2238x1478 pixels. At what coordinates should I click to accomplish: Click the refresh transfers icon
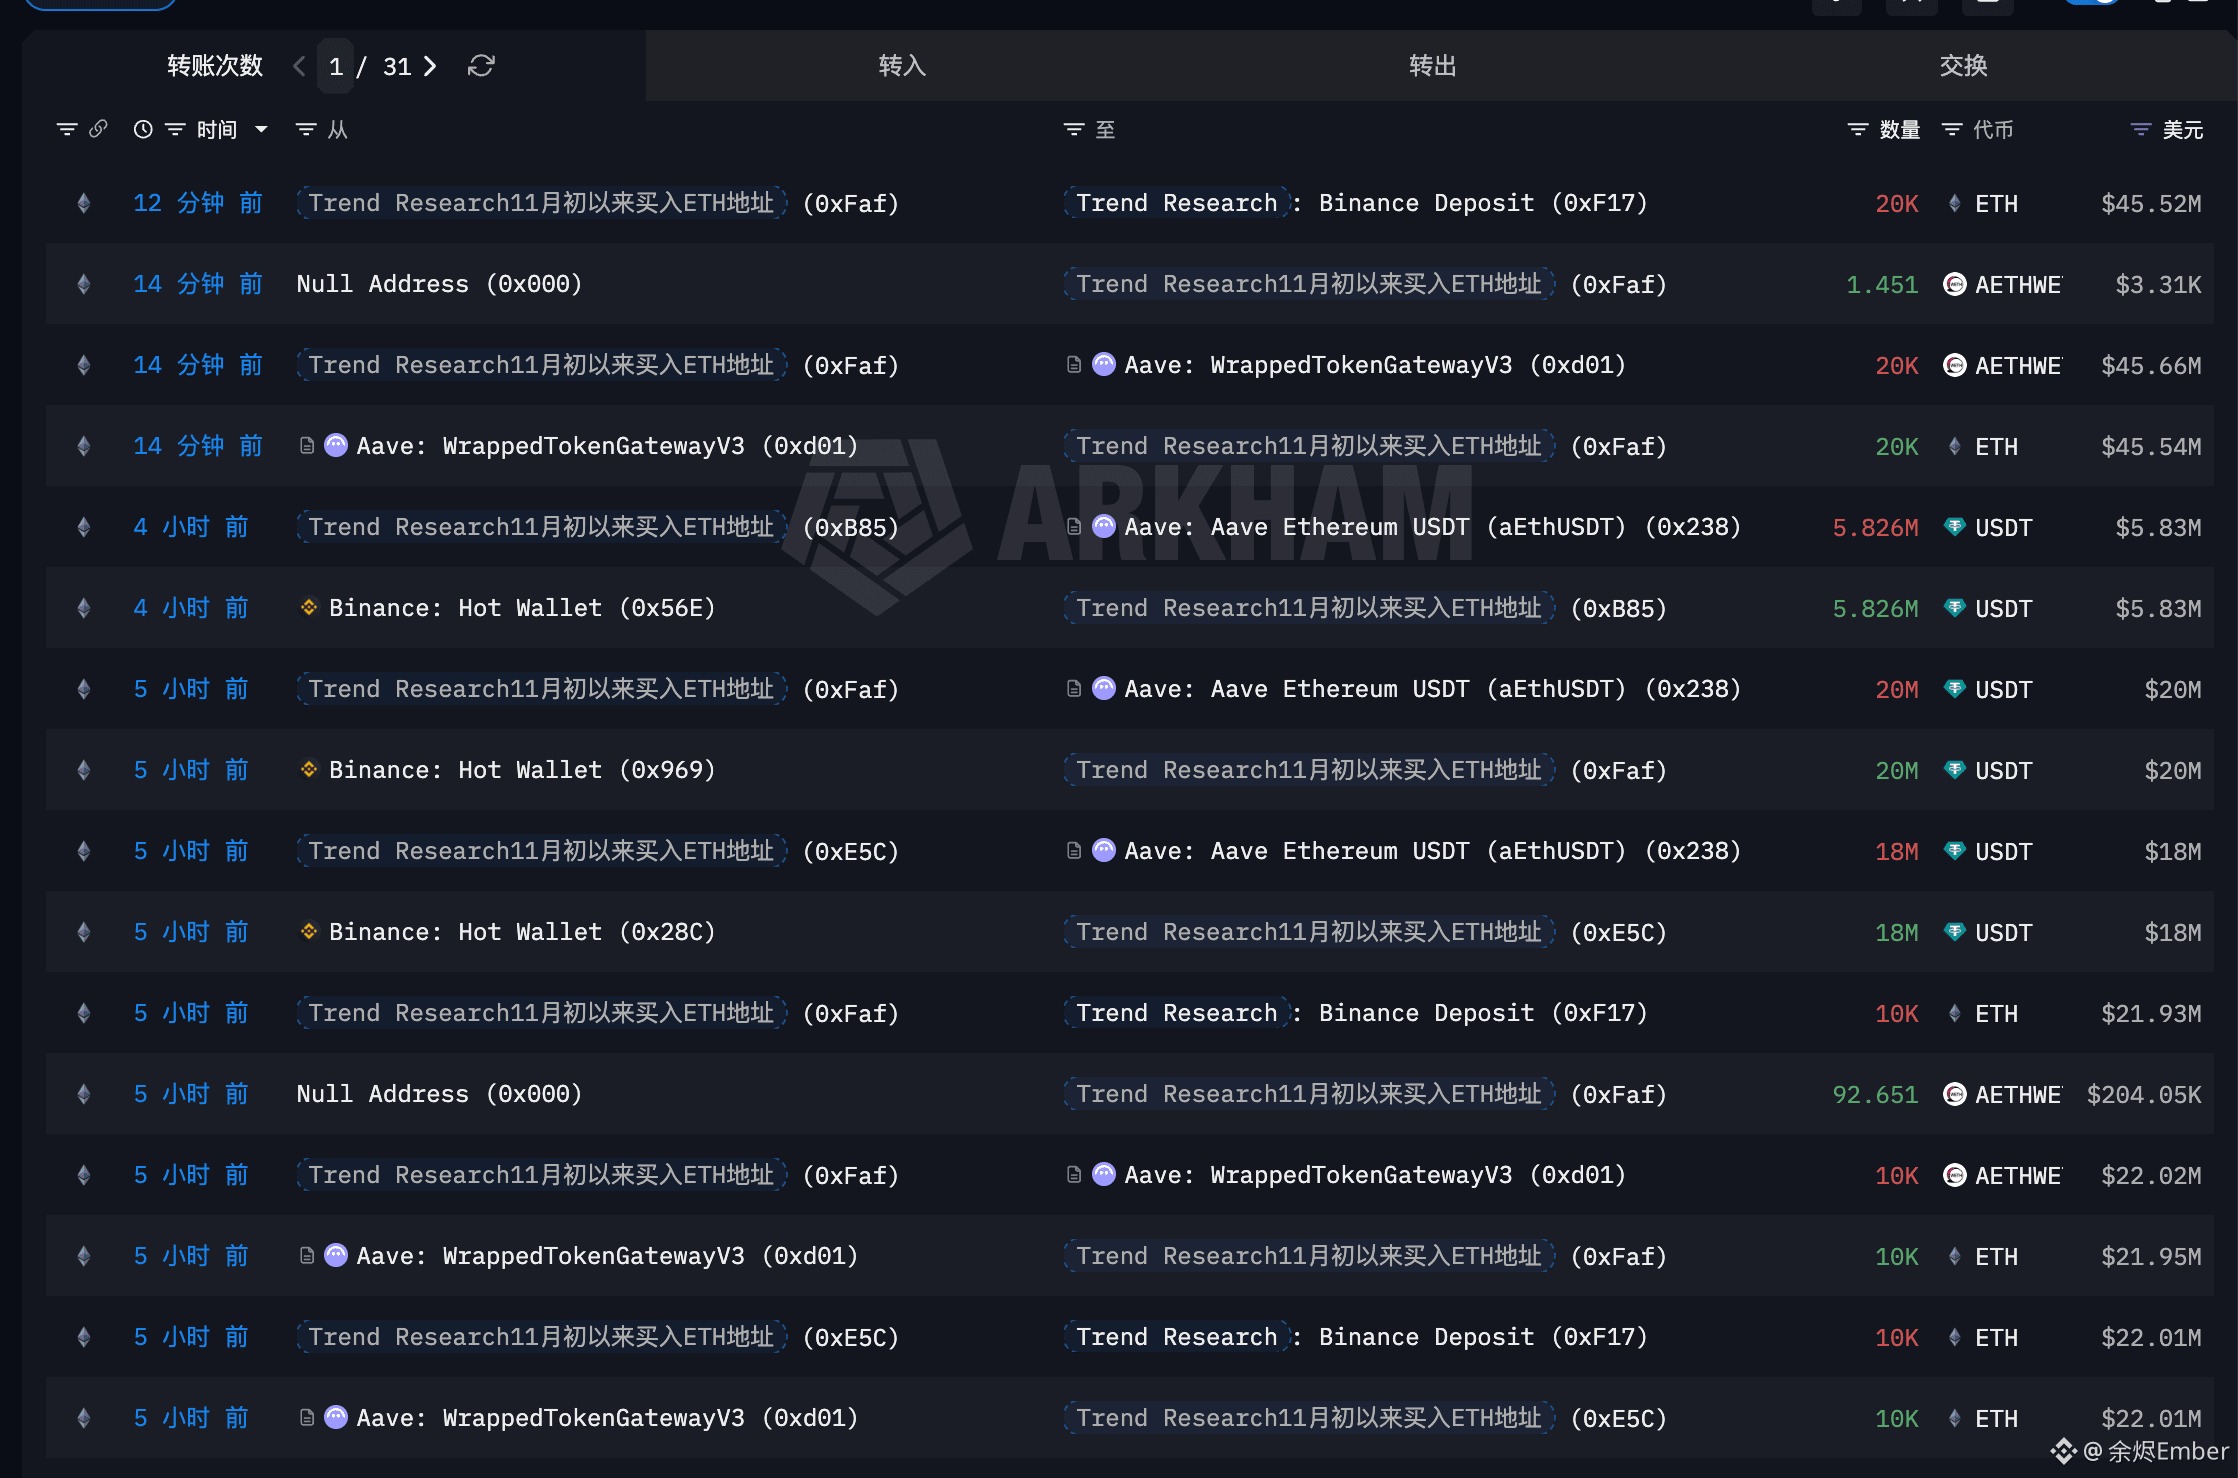pos(481,66)
